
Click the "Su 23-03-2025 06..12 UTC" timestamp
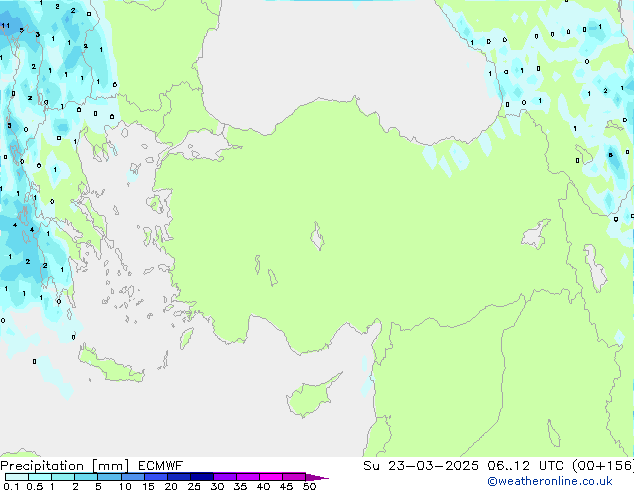463,466
